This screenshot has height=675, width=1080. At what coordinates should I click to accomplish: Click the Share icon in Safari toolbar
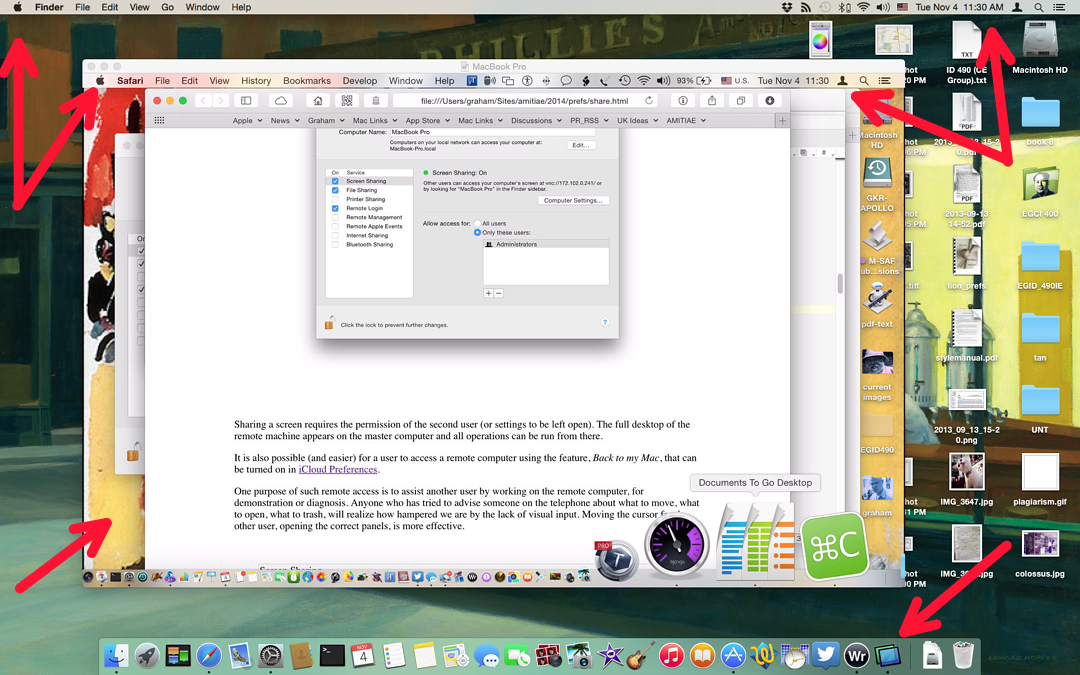[712, 101]
